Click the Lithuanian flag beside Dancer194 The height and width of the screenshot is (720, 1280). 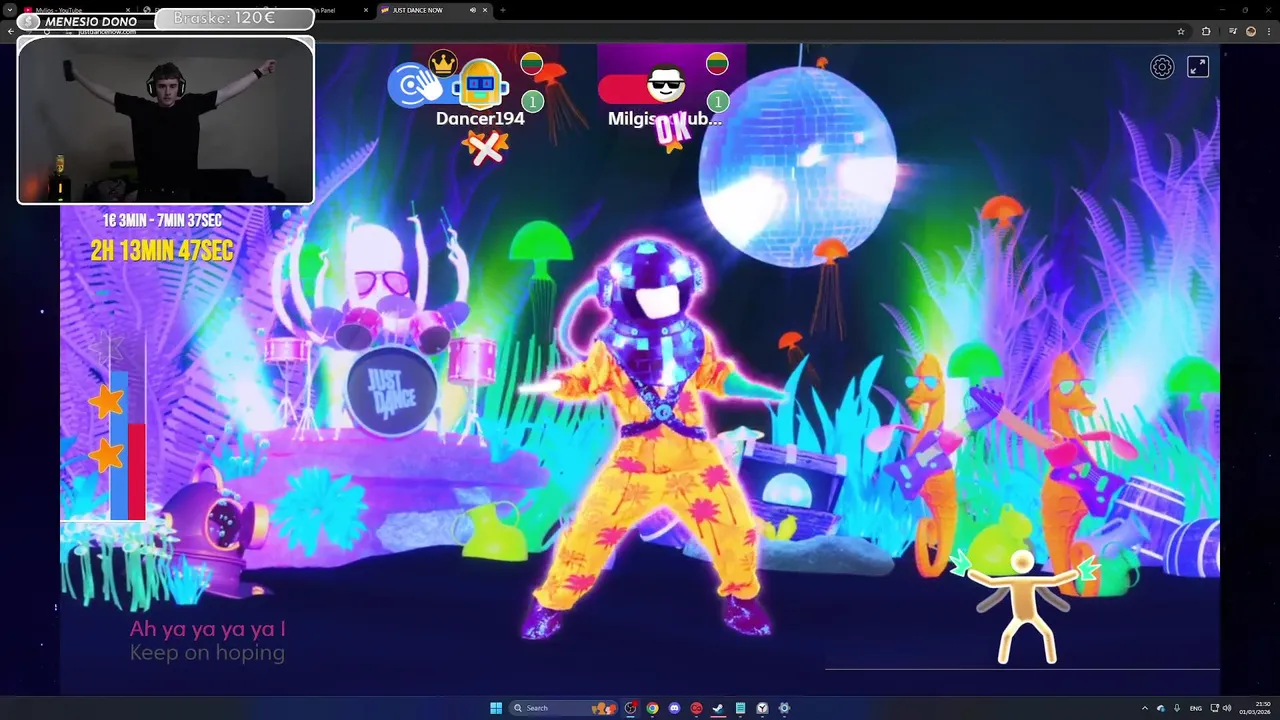click(x=532, y=64)
